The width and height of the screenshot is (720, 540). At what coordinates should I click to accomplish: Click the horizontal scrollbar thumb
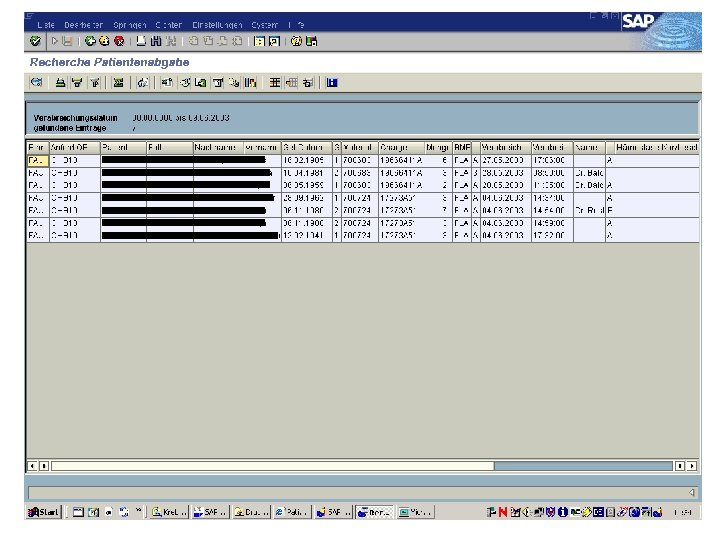pos(272,466)
